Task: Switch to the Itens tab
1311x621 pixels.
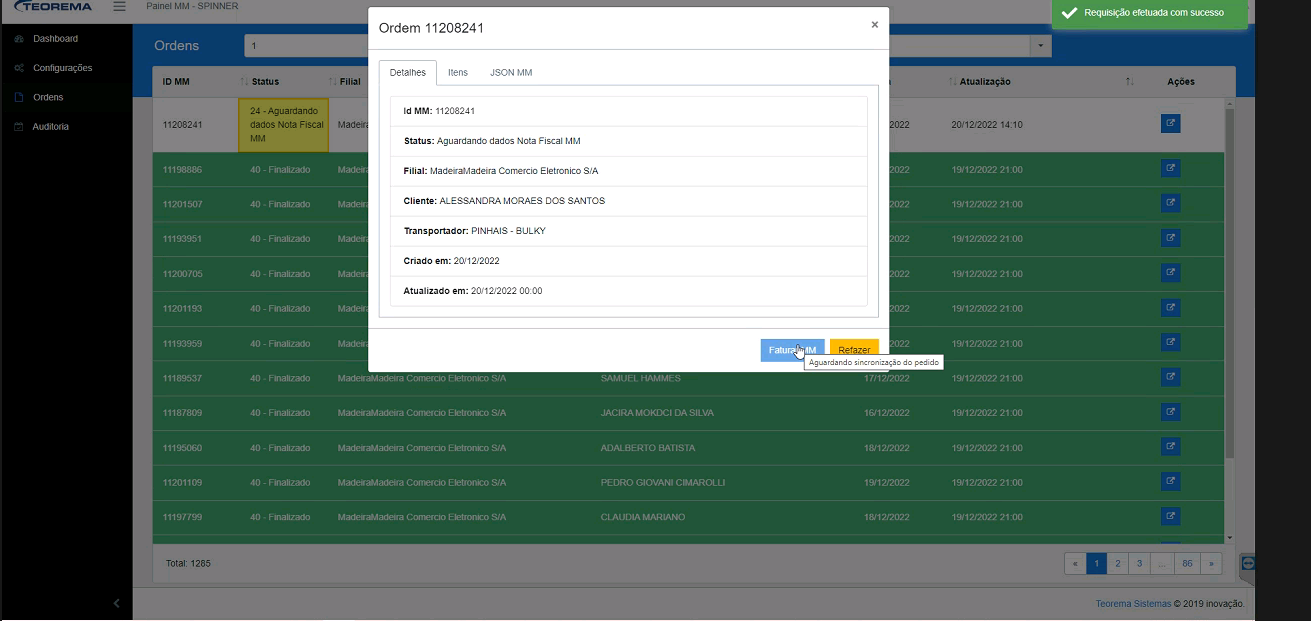Action: point(458,73)
